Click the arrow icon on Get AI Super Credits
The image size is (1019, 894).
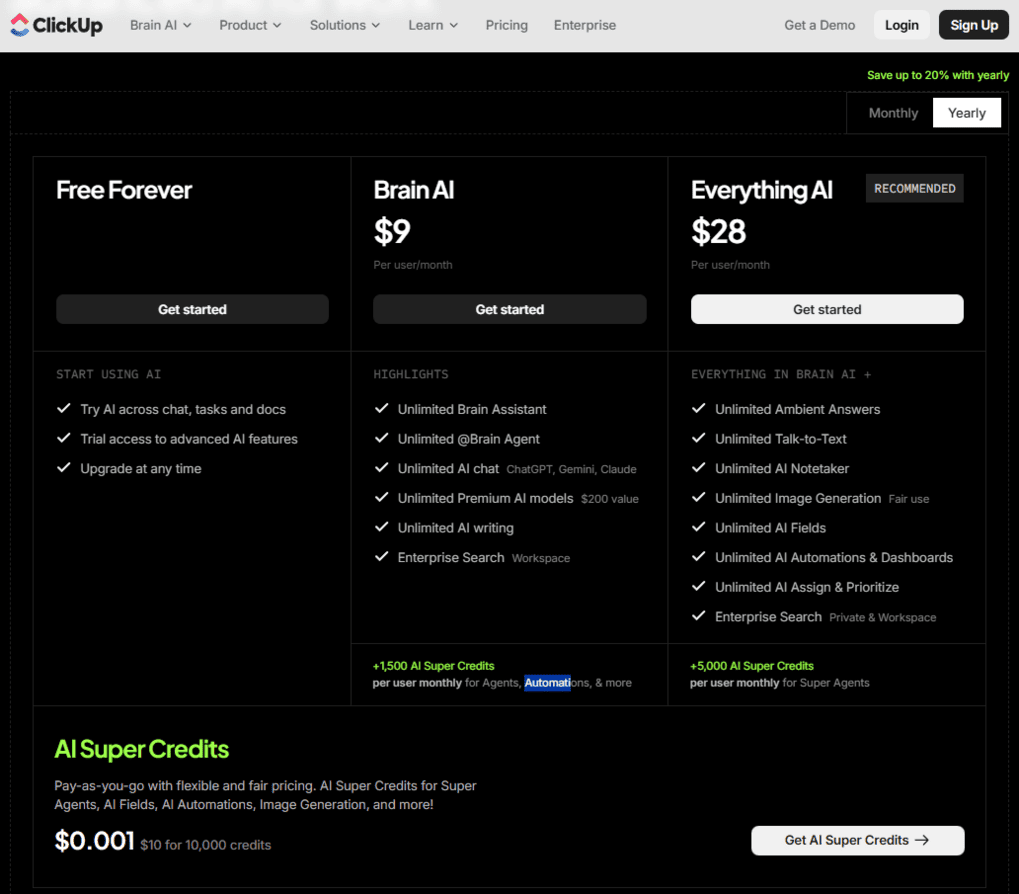923,841
